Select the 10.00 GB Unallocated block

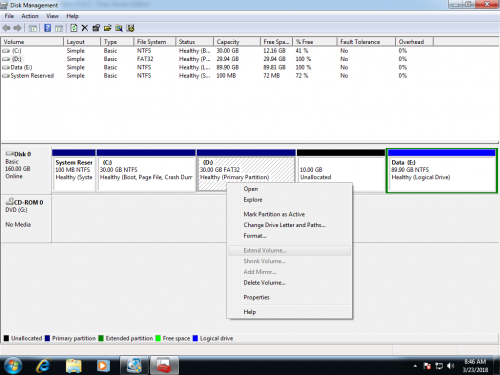coord(341,170)
